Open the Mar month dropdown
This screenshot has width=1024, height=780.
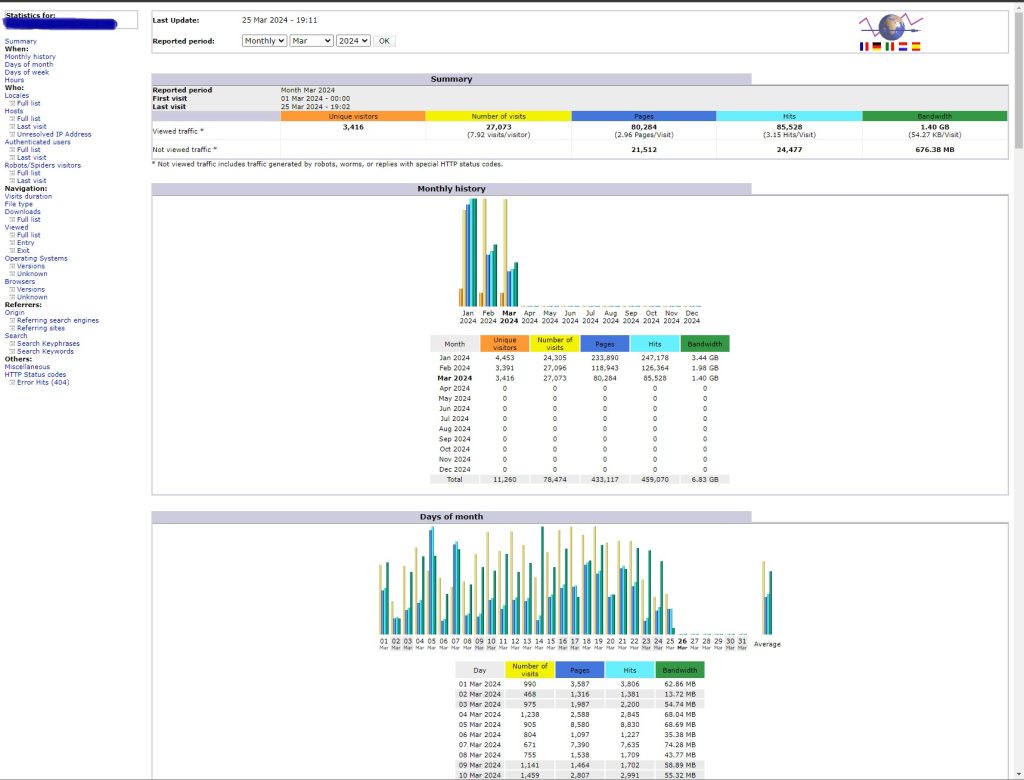click(311, 41)
